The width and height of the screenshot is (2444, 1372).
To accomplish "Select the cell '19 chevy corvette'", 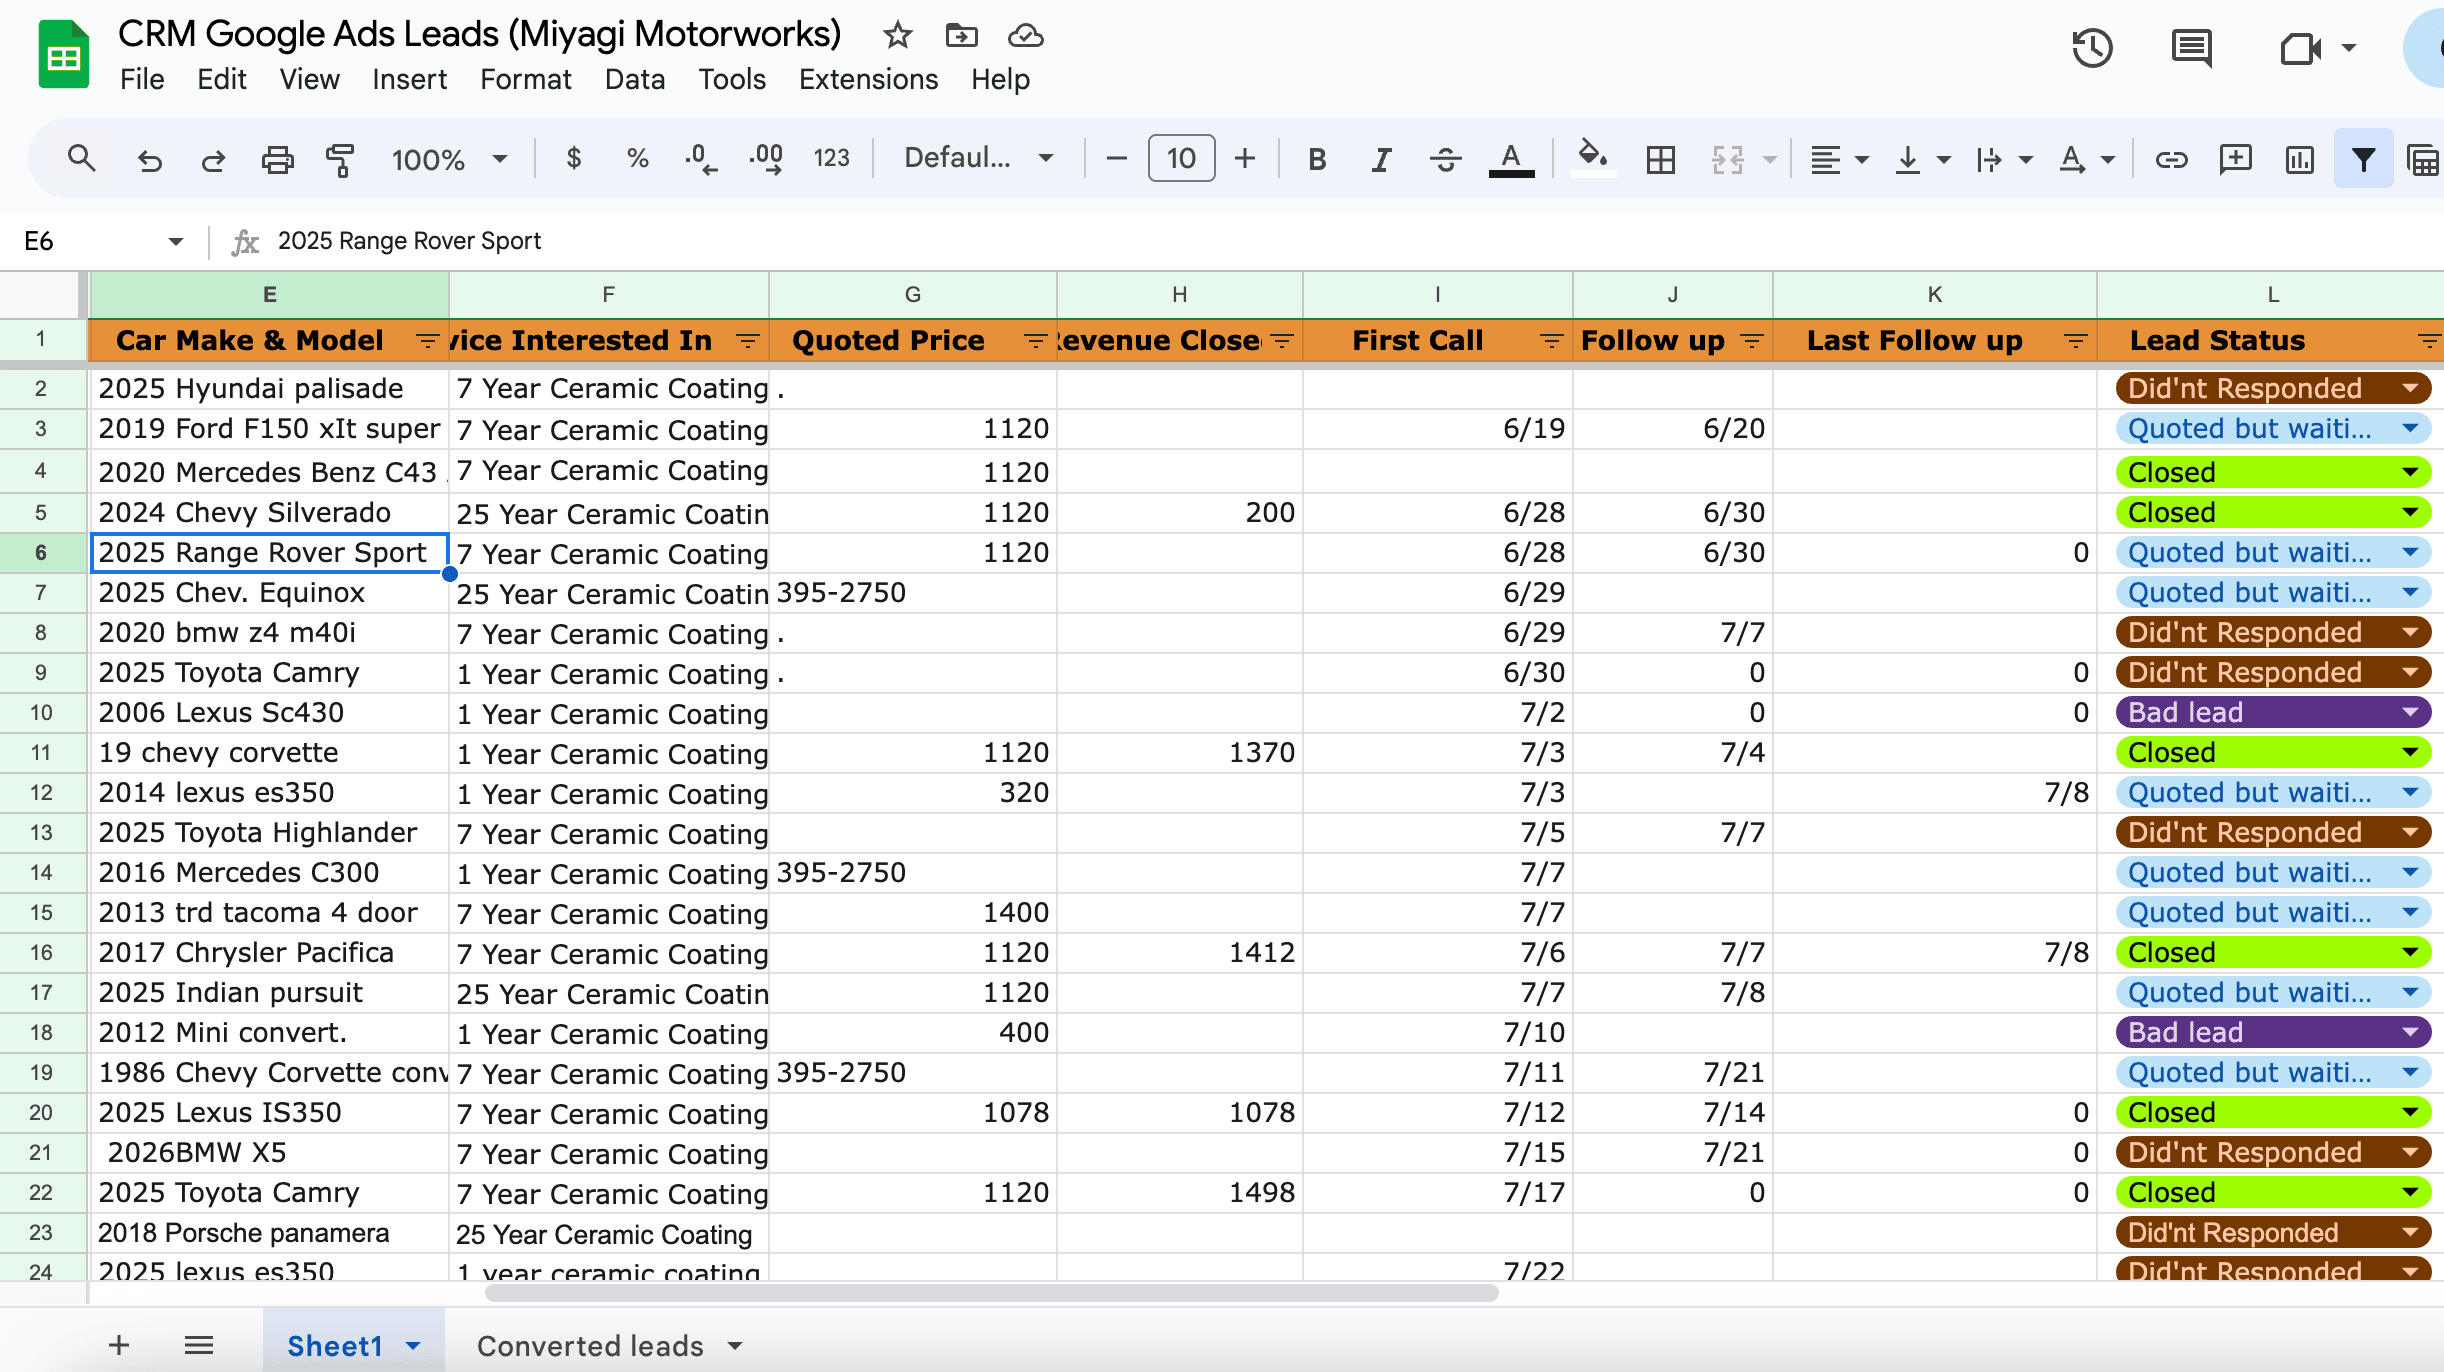I will 269,752.
